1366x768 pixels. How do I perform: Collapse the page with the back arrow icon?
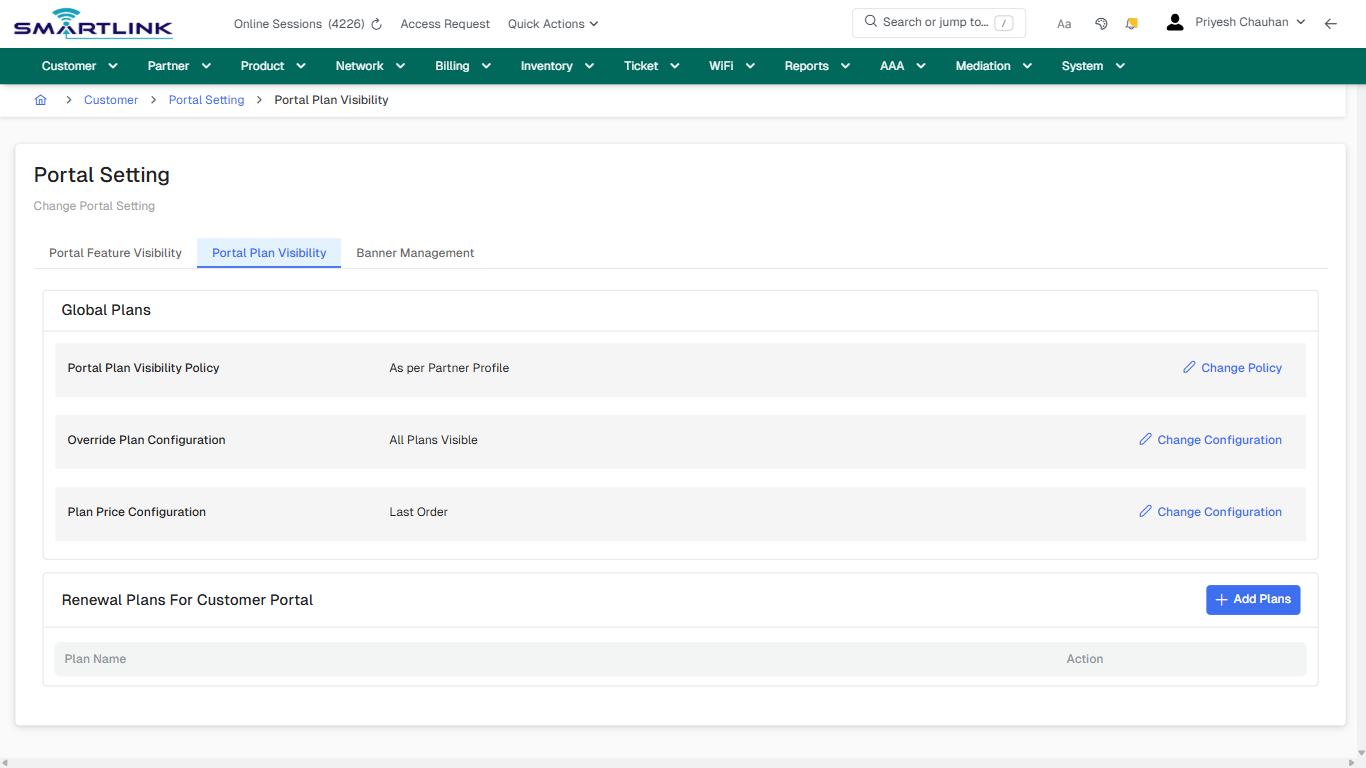pos(1330,23)
